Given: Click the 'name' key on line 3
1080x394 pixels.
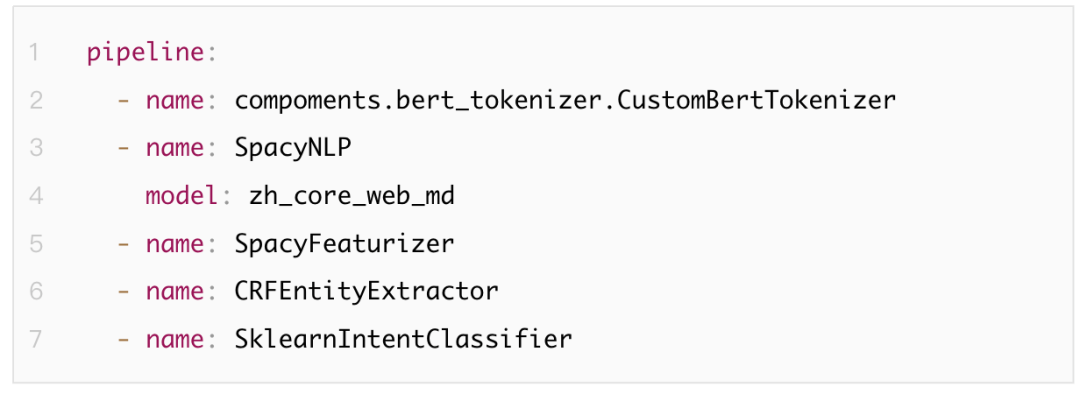Looking at the screenshot, I should tap(175, 149).
